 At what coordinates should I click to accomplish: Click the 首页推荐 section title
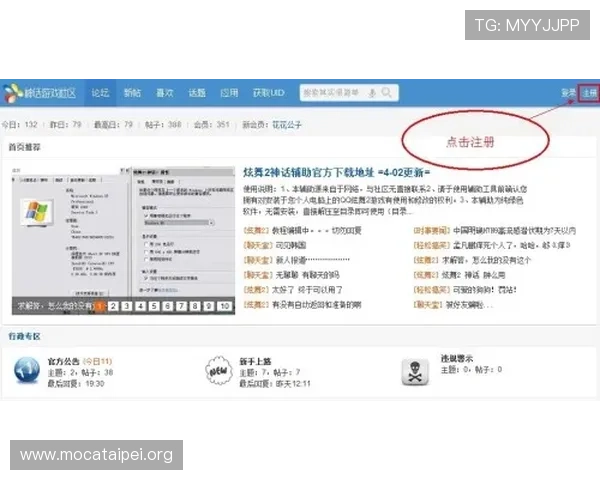(x=24, y=147)
